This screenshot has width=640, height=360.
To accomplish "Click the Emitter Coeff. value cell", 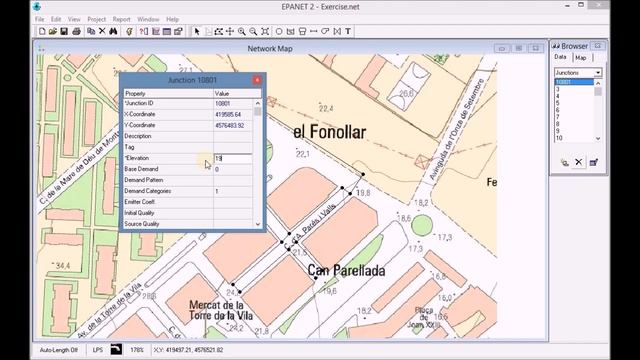I will 233,202.
